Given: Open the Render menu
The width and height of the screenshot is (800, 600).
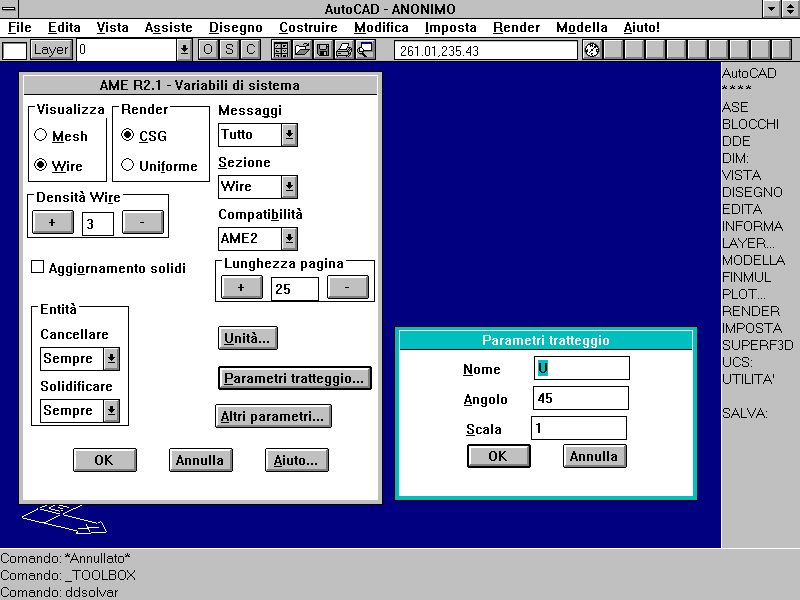Looking at the screenshot, I should 516,27.
